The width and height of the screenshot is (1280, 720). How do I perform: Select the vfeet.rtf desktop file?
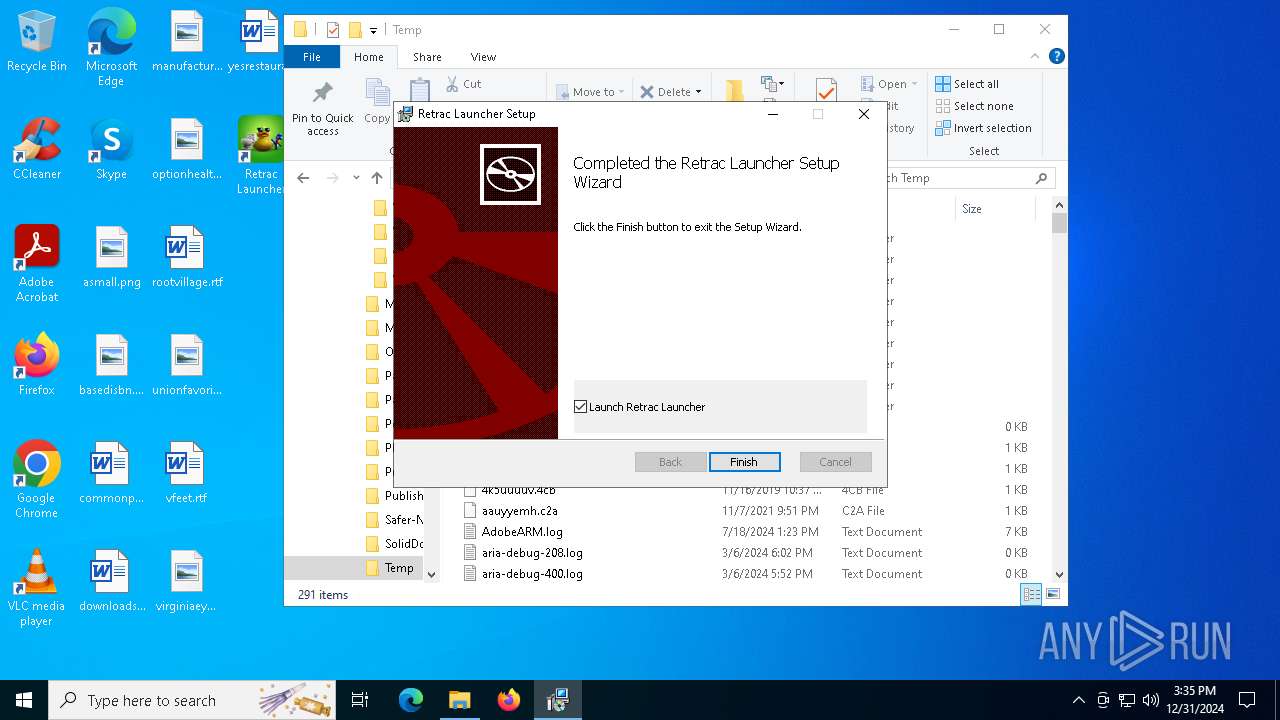tap(187, 473)
